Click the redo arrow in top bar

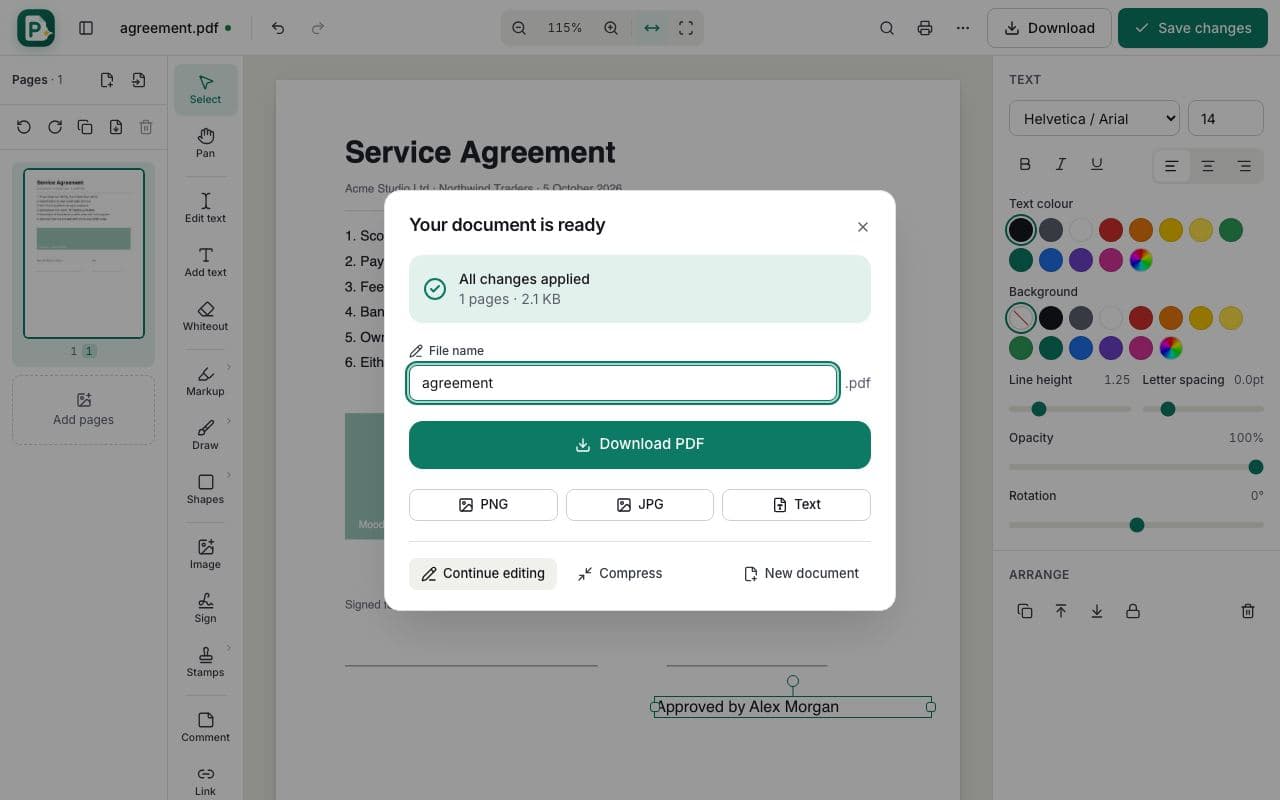pos(318,28)
